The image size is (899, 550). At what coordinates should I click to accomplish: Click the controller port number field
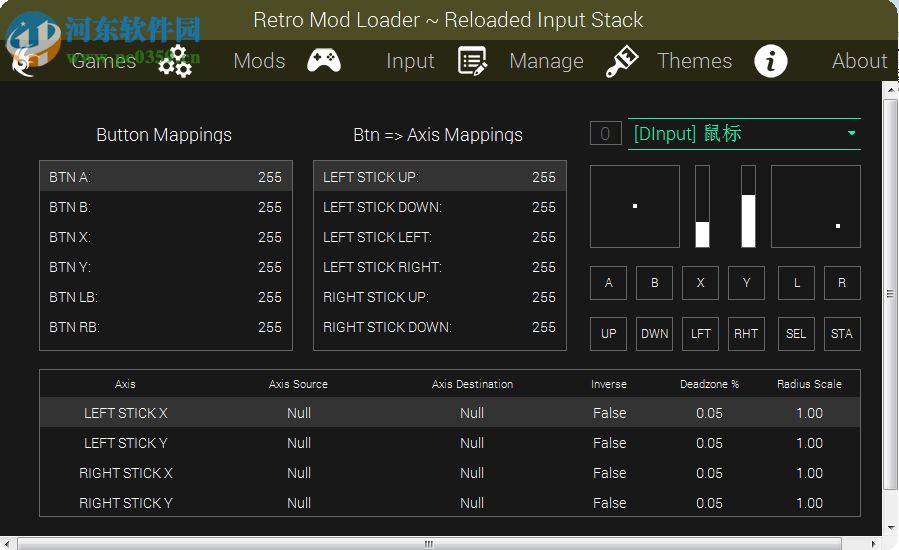coord(605,134)
